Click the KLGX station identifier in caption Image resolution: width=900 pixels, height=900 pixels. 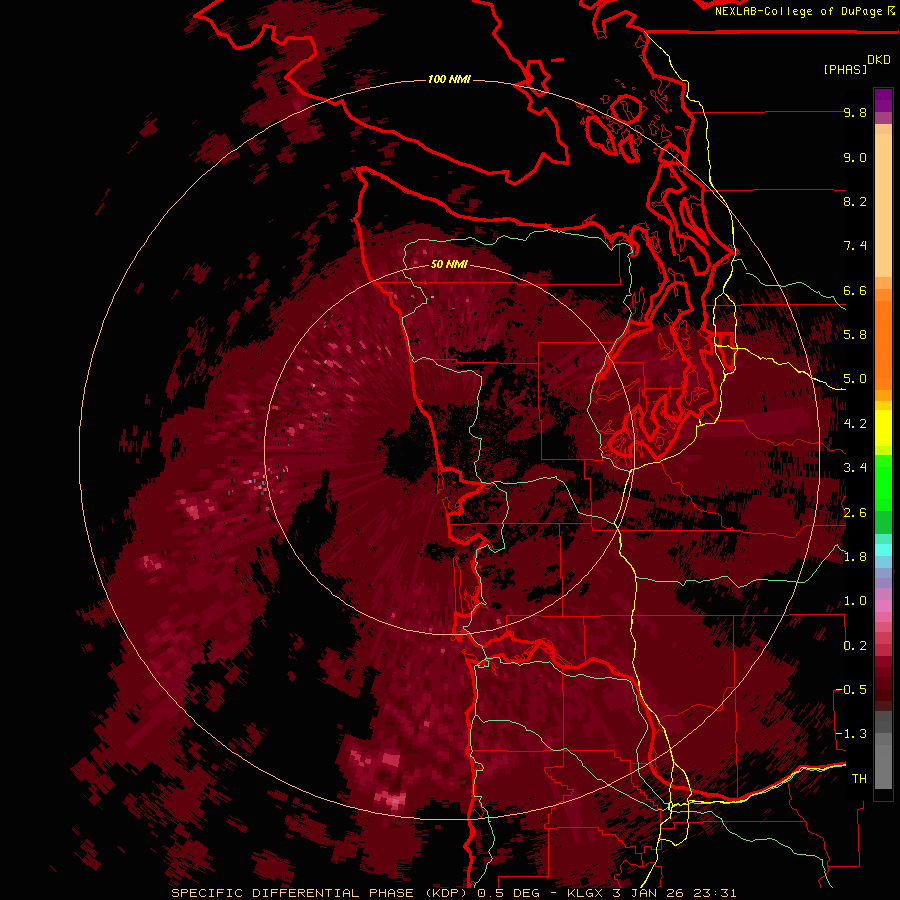tap(584, 893)
